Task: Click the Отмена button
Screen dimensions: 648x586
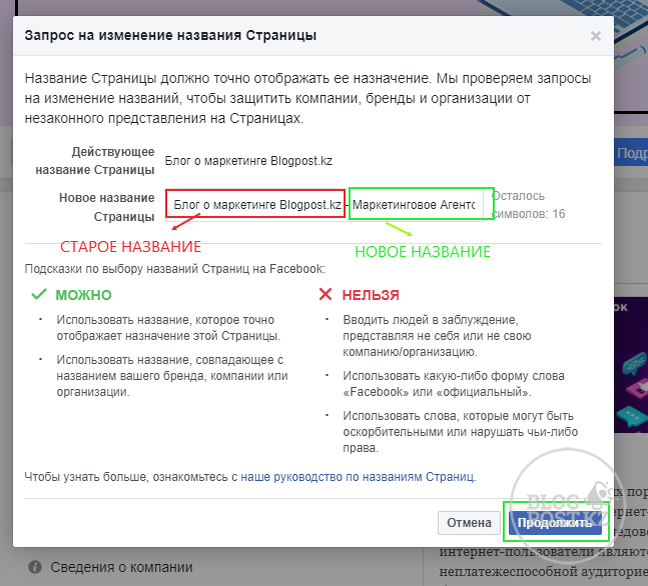Action: 469,523
